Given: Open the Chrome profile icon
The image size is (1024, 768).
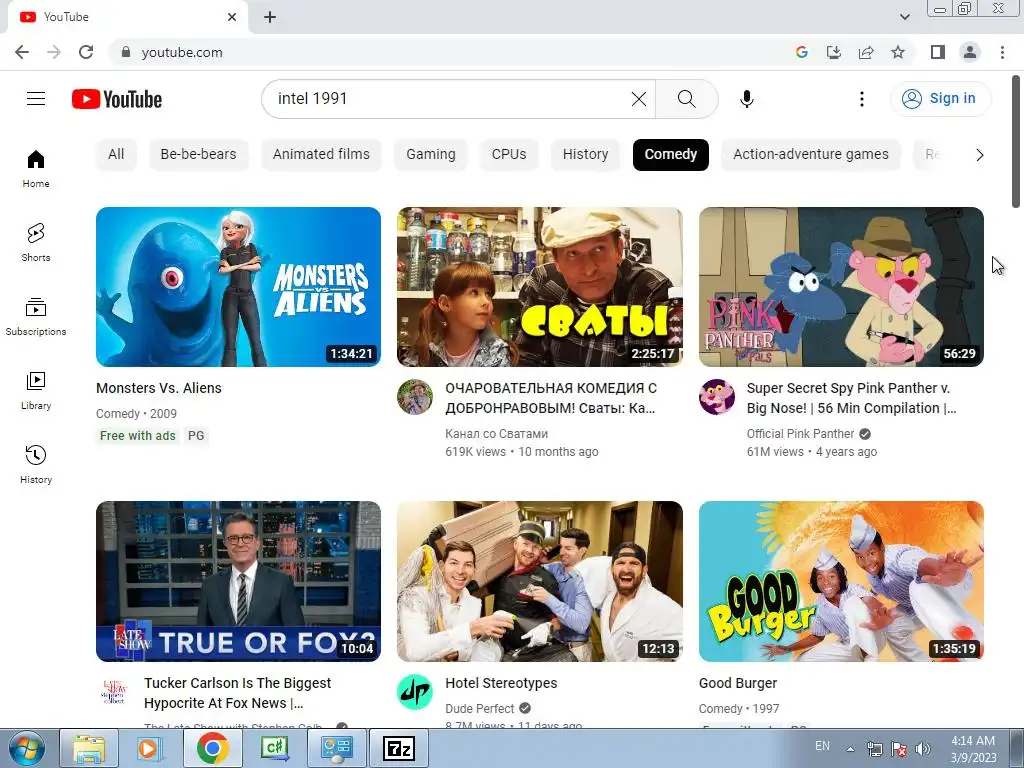Looking at the screenshot, I should pos(970,52).
